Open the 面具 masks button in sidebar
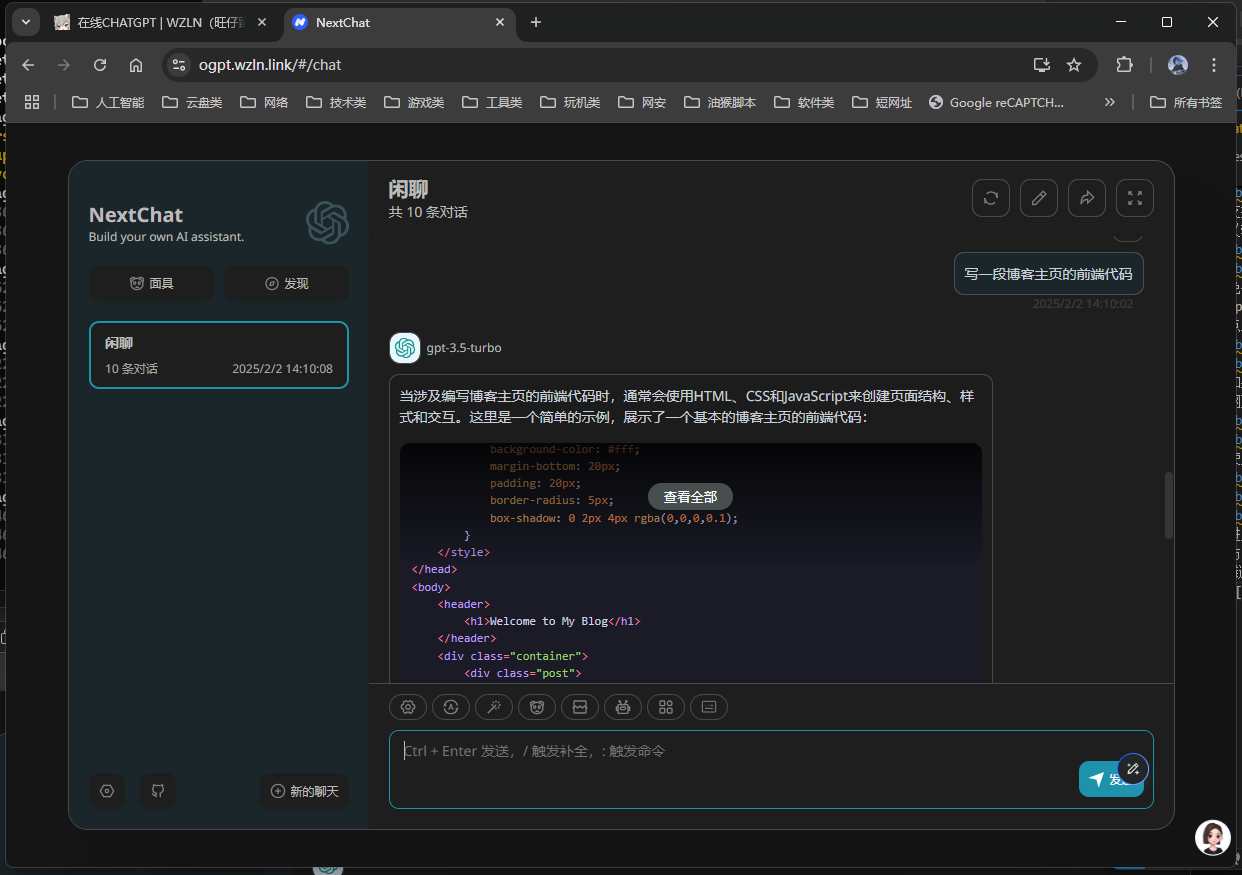The height and width of the screenshot is (875, 1242). pyautogui.click(x=152, y=283)
